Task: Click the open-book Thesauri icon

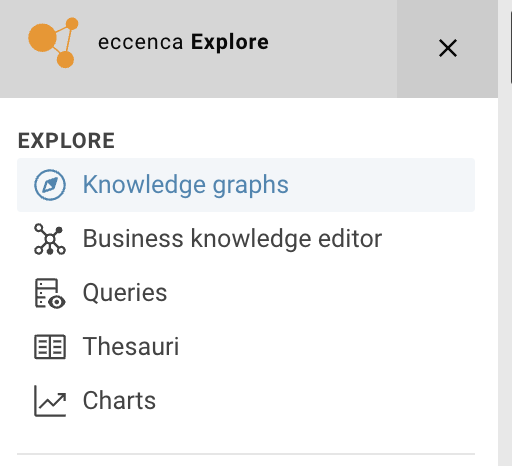Action: [50, 347]
